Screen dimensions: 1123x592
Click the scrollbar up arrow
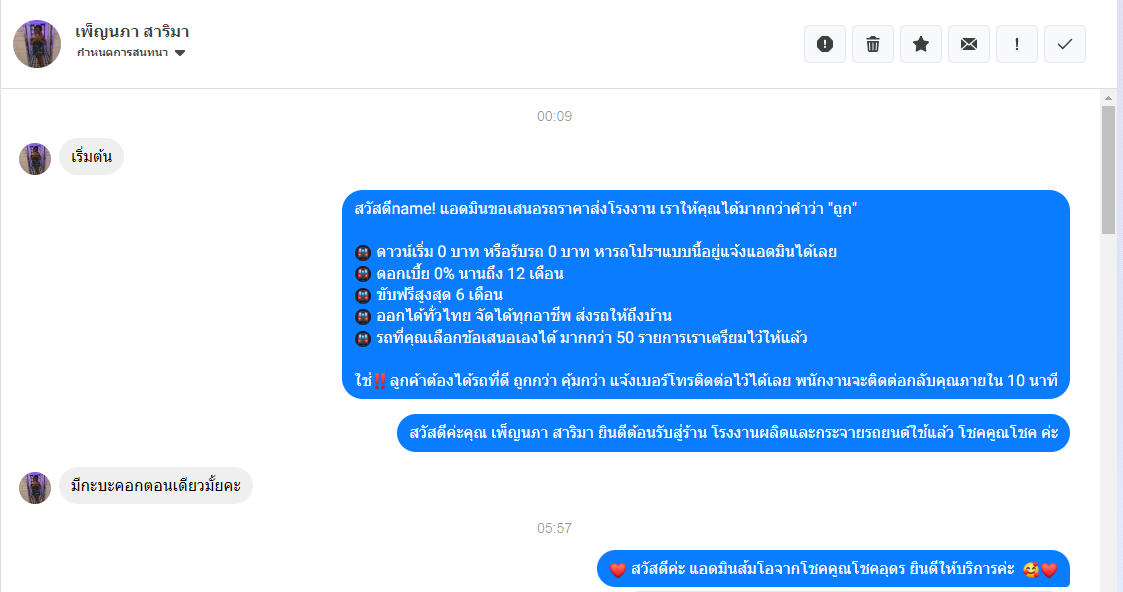pos(1108,98)
